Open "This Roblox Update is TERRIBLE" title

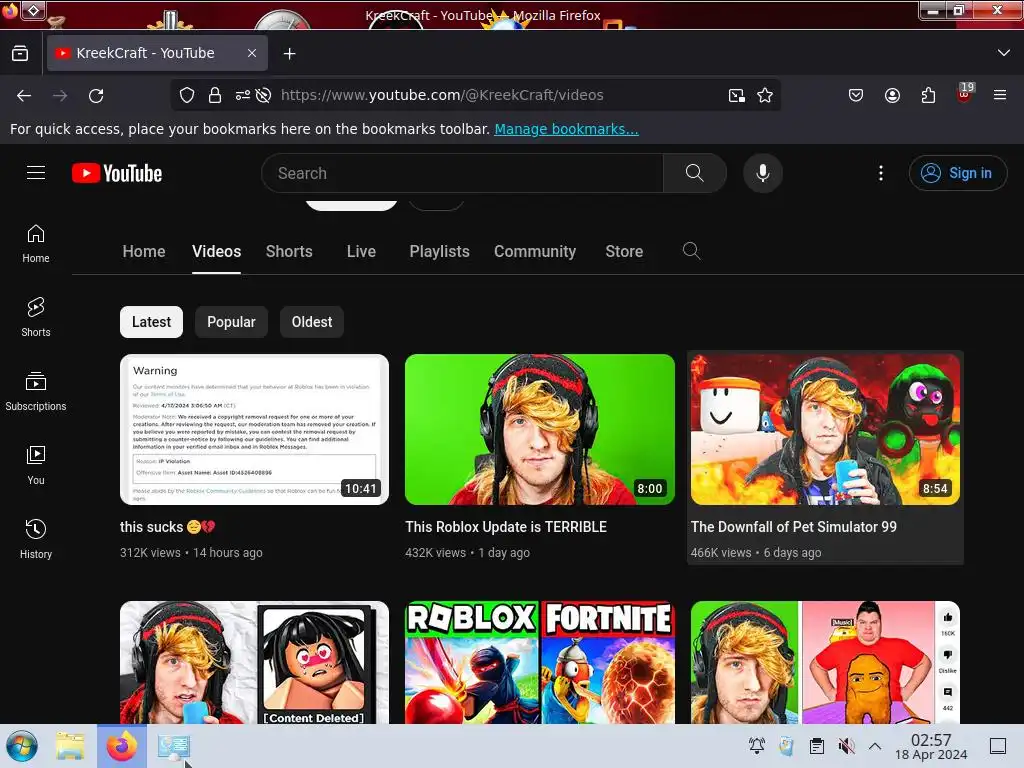tap(506, 527)
